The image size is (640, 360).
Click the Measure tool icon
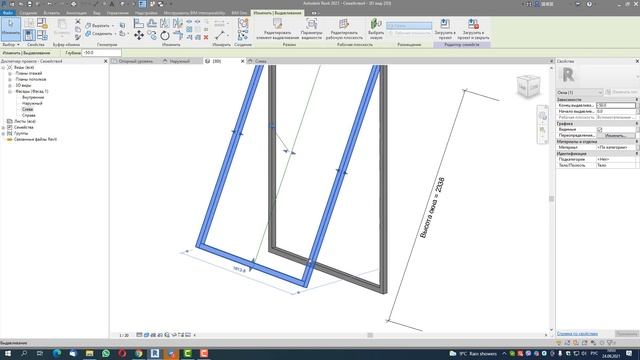(x=220, y=36)
